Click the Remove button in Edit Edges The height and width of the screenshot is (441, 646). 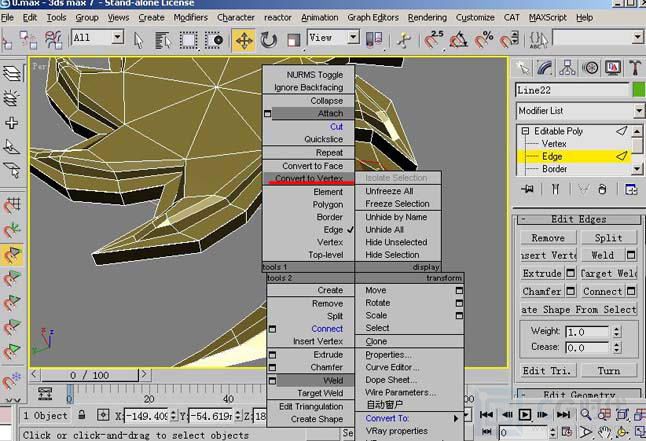[x=548, y=238]
